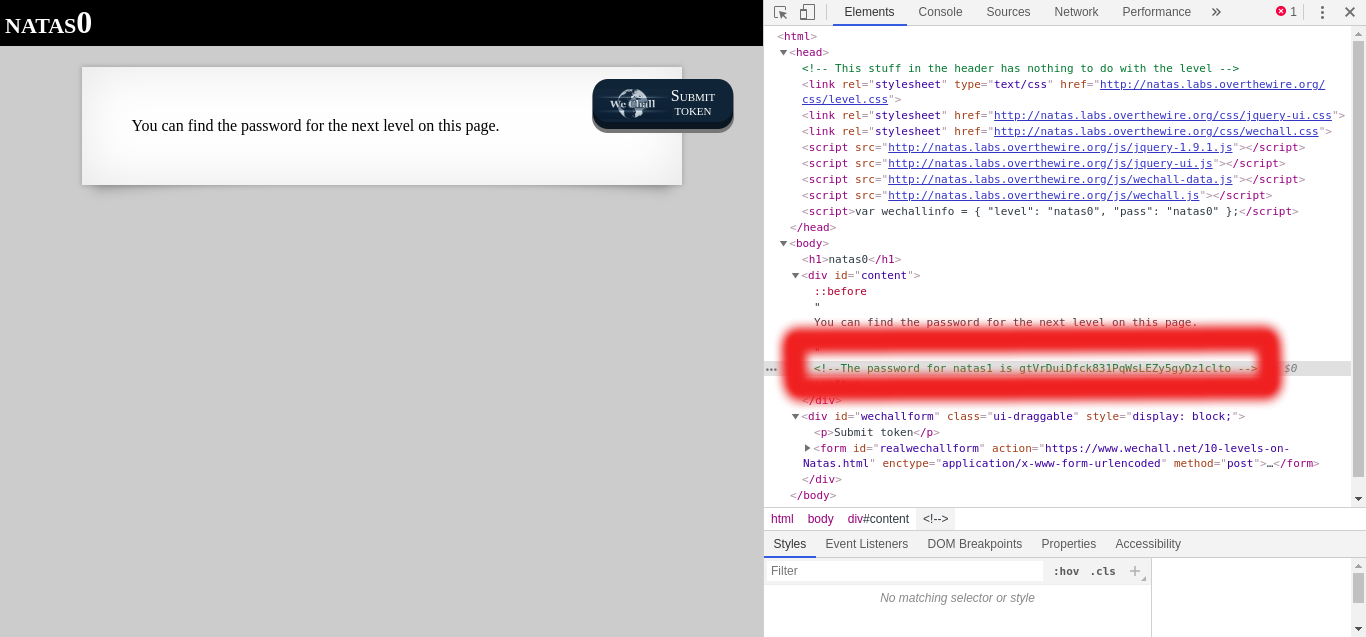Close the DevTools panel
1366x637 pixels.
1350,12
